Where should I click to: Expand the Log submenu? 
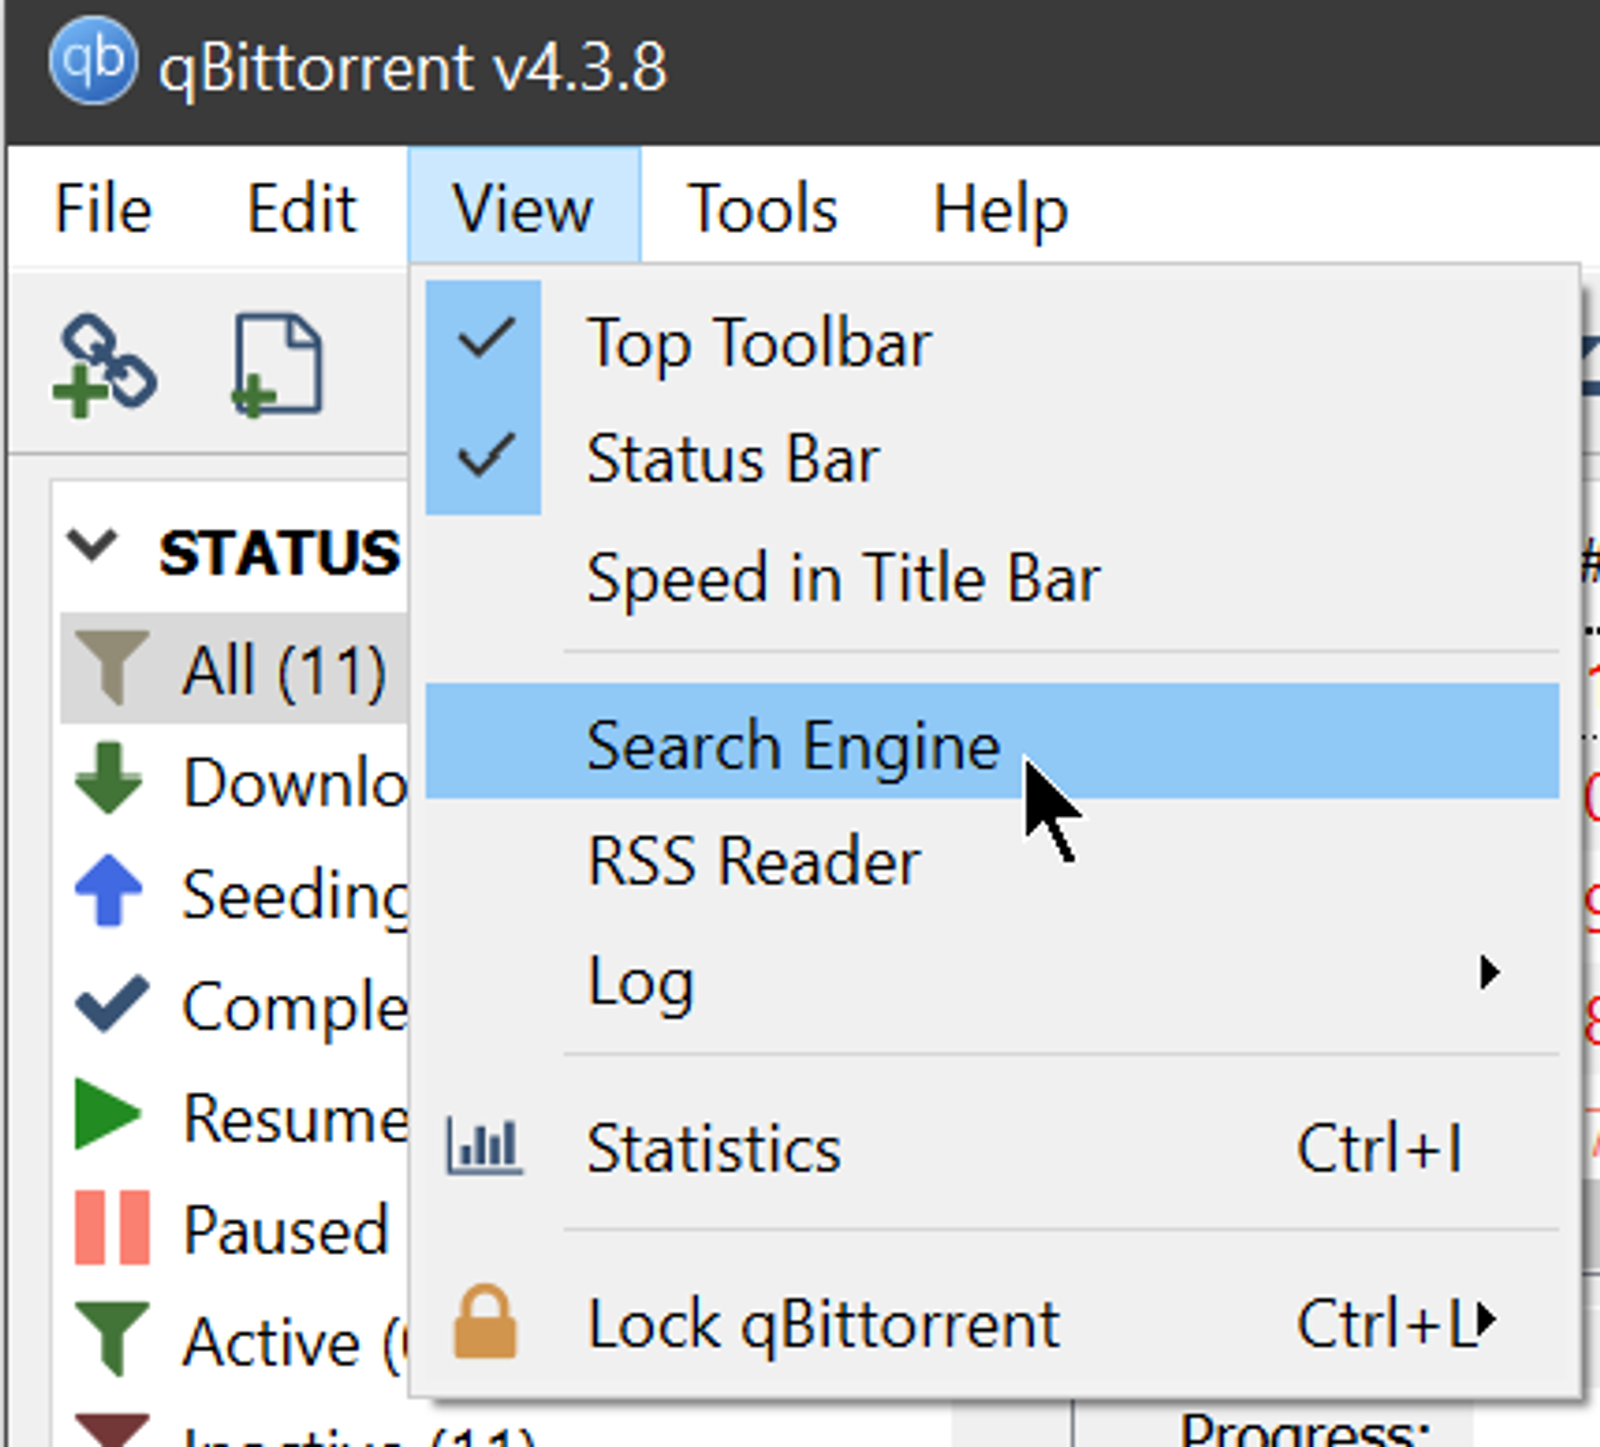click(x=992, y=980)
